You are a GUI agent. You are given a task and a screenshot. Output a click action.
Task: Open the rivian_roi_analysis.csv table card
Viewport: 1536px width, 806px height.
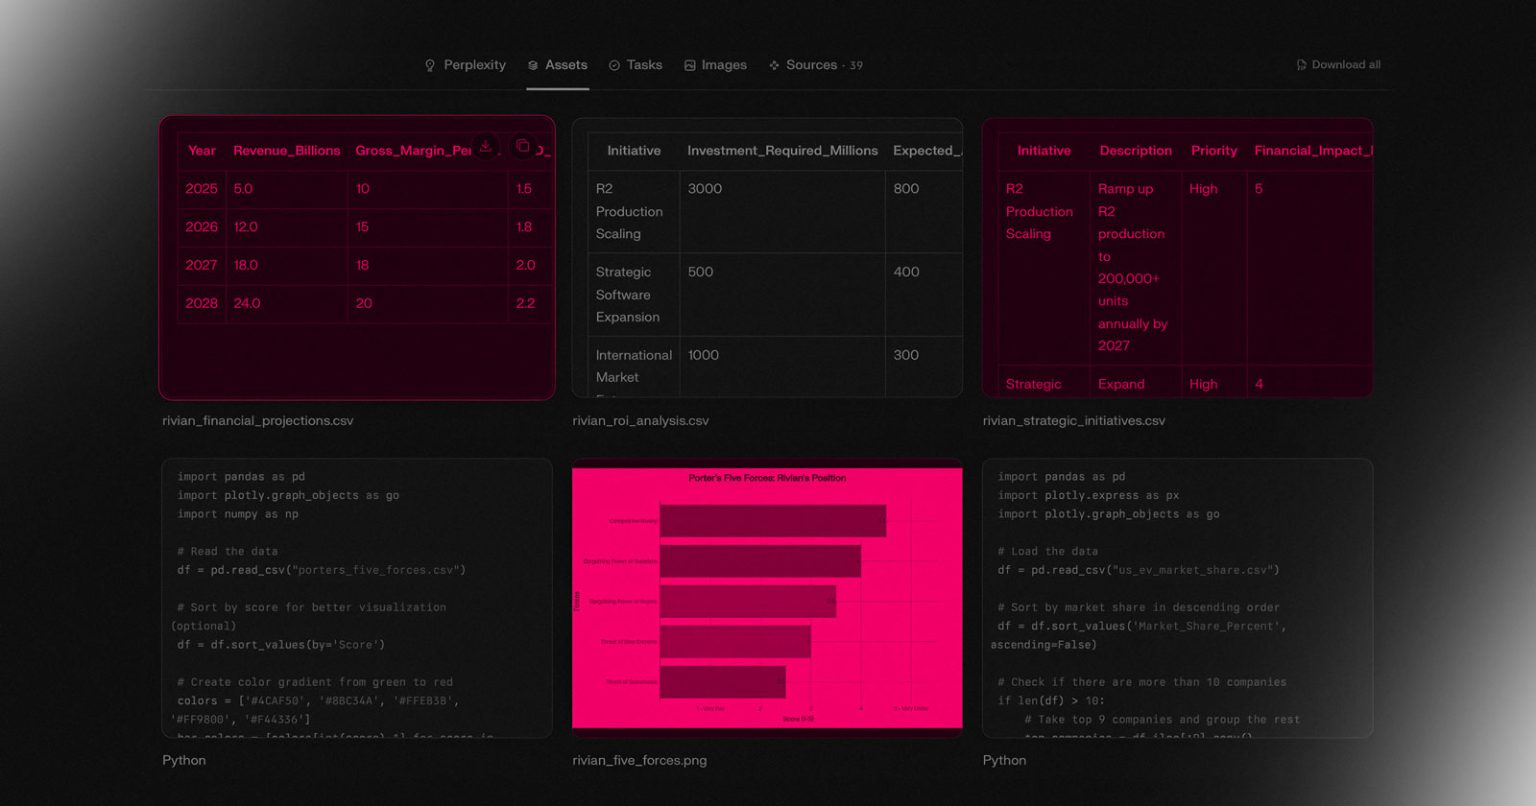click(767, 258)
